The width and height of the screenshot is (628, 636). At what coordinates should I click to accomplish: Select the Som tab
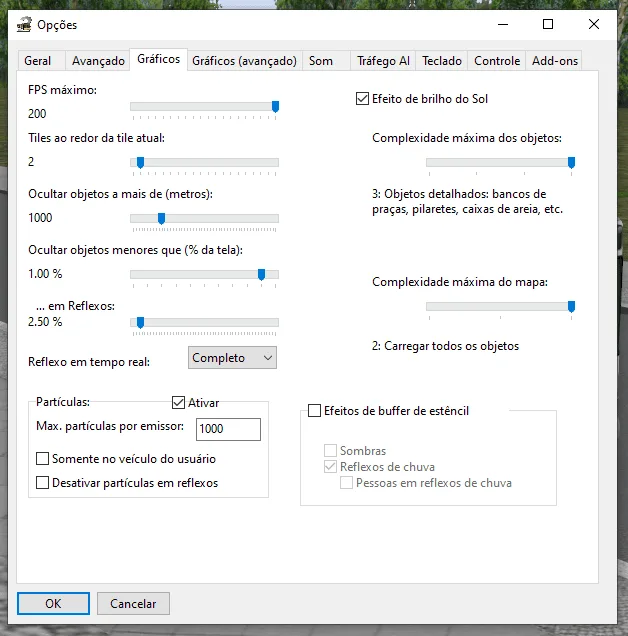pyautogui.click(x=321, y=61)
